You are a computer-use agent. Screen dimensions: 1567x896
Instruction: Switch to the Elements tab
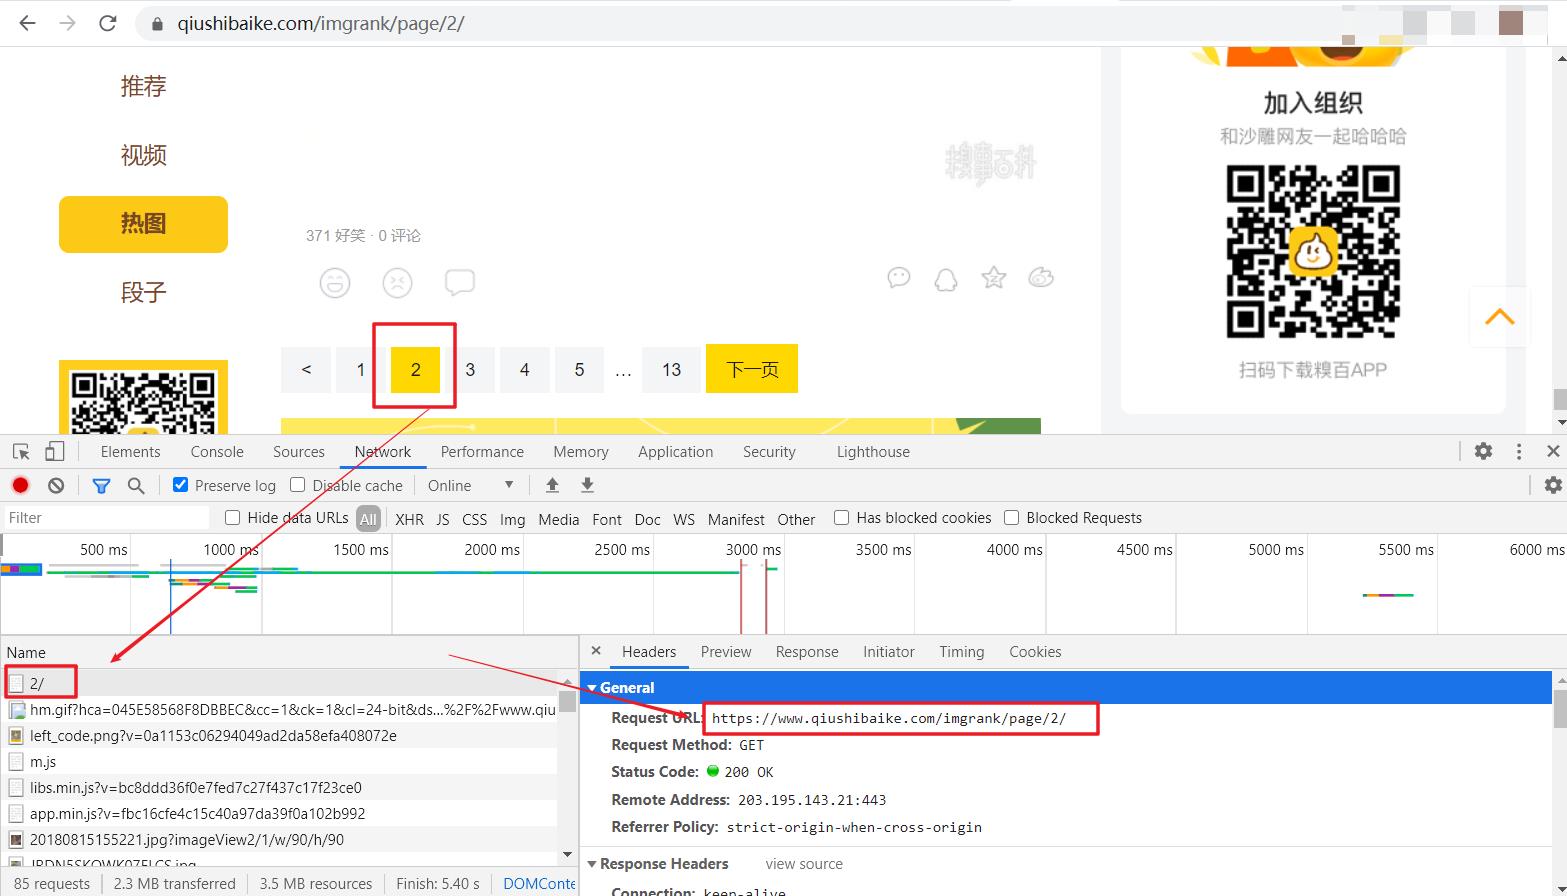tap(130, 452)
